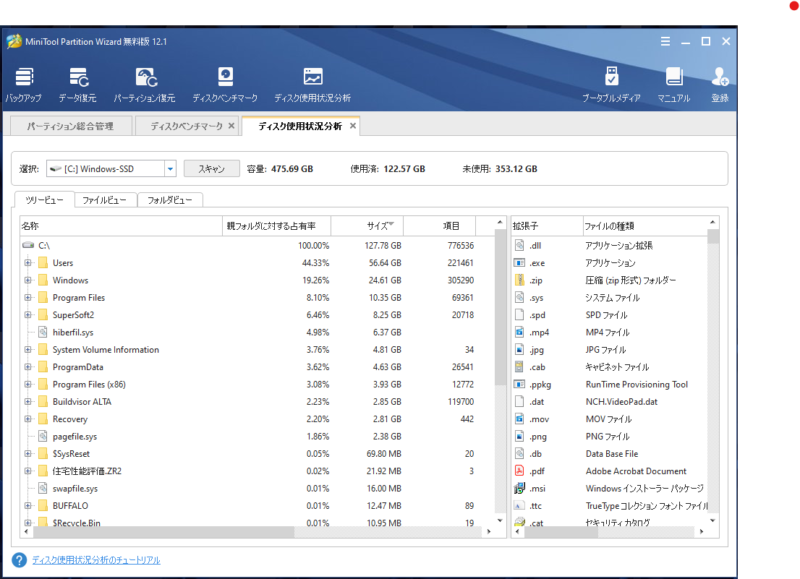Expand the Recovery folder node
The height and width of the screenshot is (579, 800).
coord(28,419)
